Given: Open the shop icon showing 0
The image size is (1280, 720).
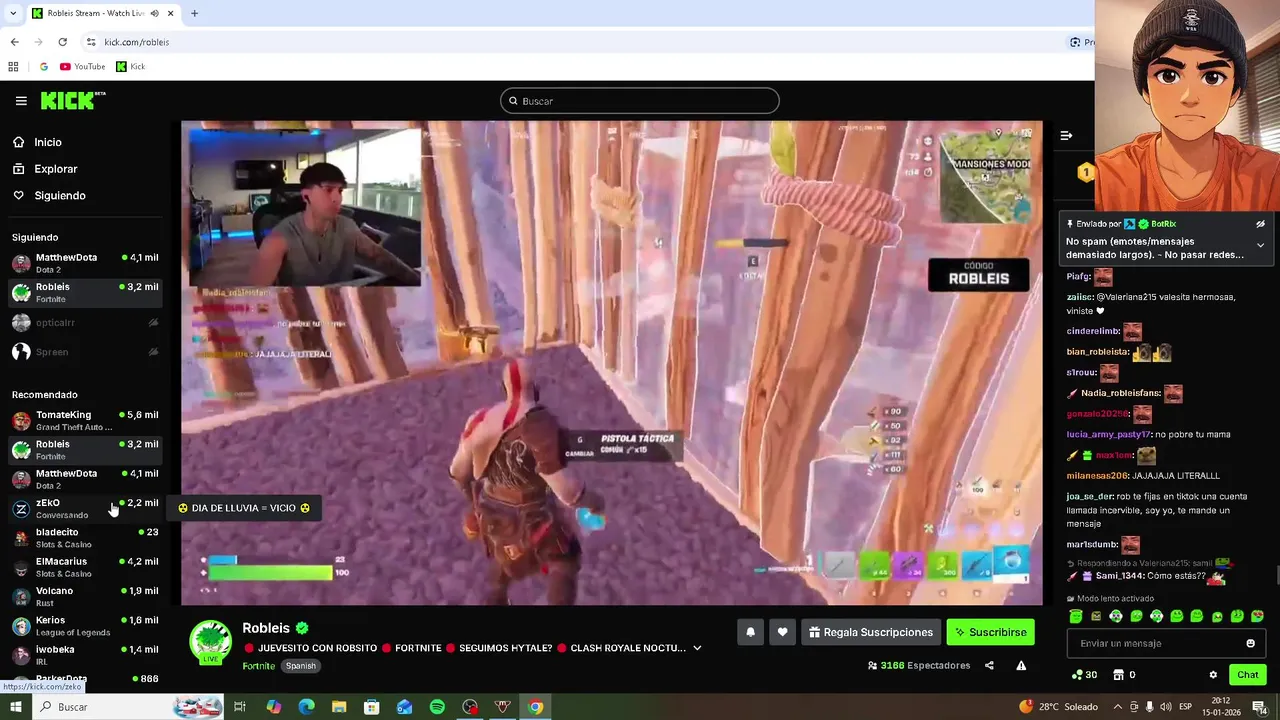Looking at the screenshot, I should pyautogui.click(x=1124, y=675).
